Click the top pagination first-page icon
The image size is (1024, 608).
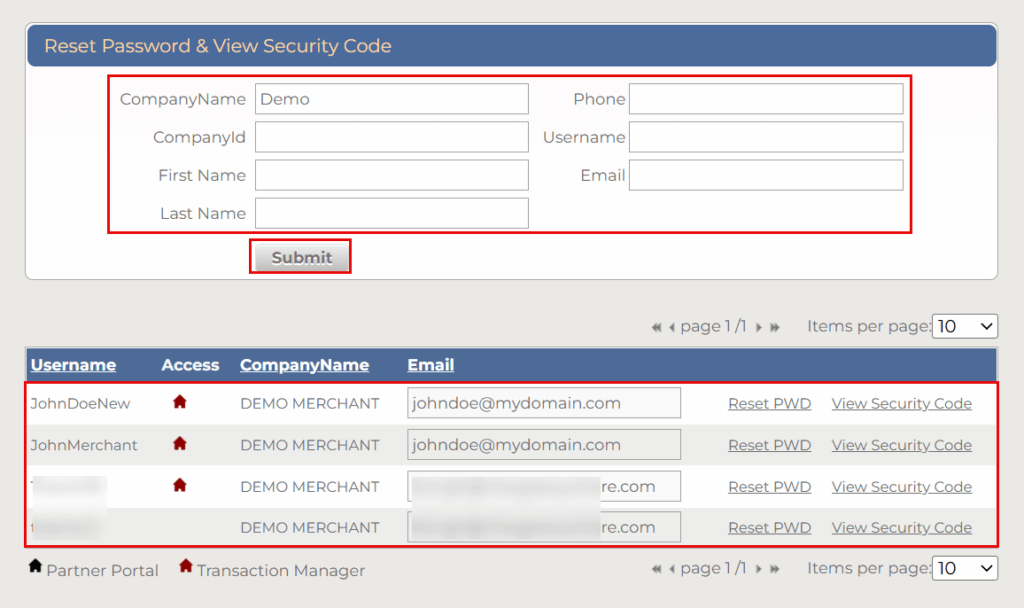point(656,327)
